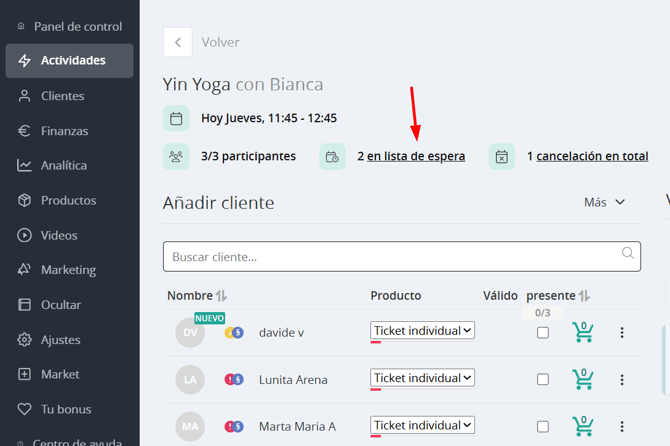Expand the Más dropdown
This screenshot has height=446, width=670.
pyautogui.click(x=605, y=202)
